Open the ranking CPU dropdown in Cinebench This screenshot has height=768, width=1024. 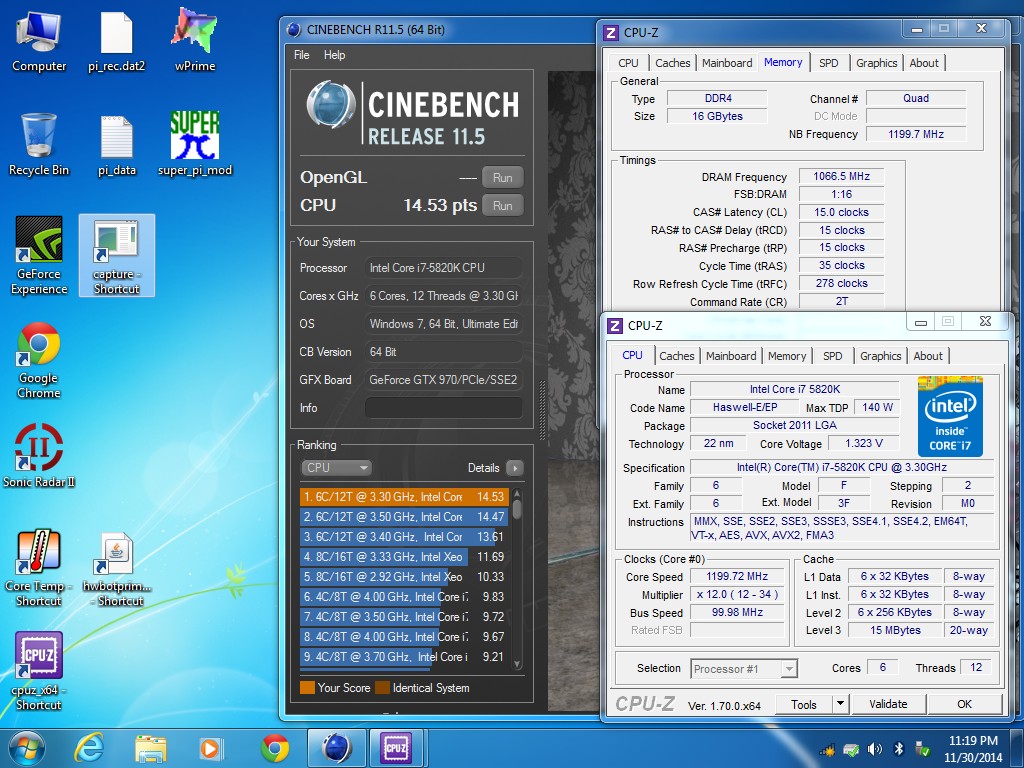pos(336,468)
